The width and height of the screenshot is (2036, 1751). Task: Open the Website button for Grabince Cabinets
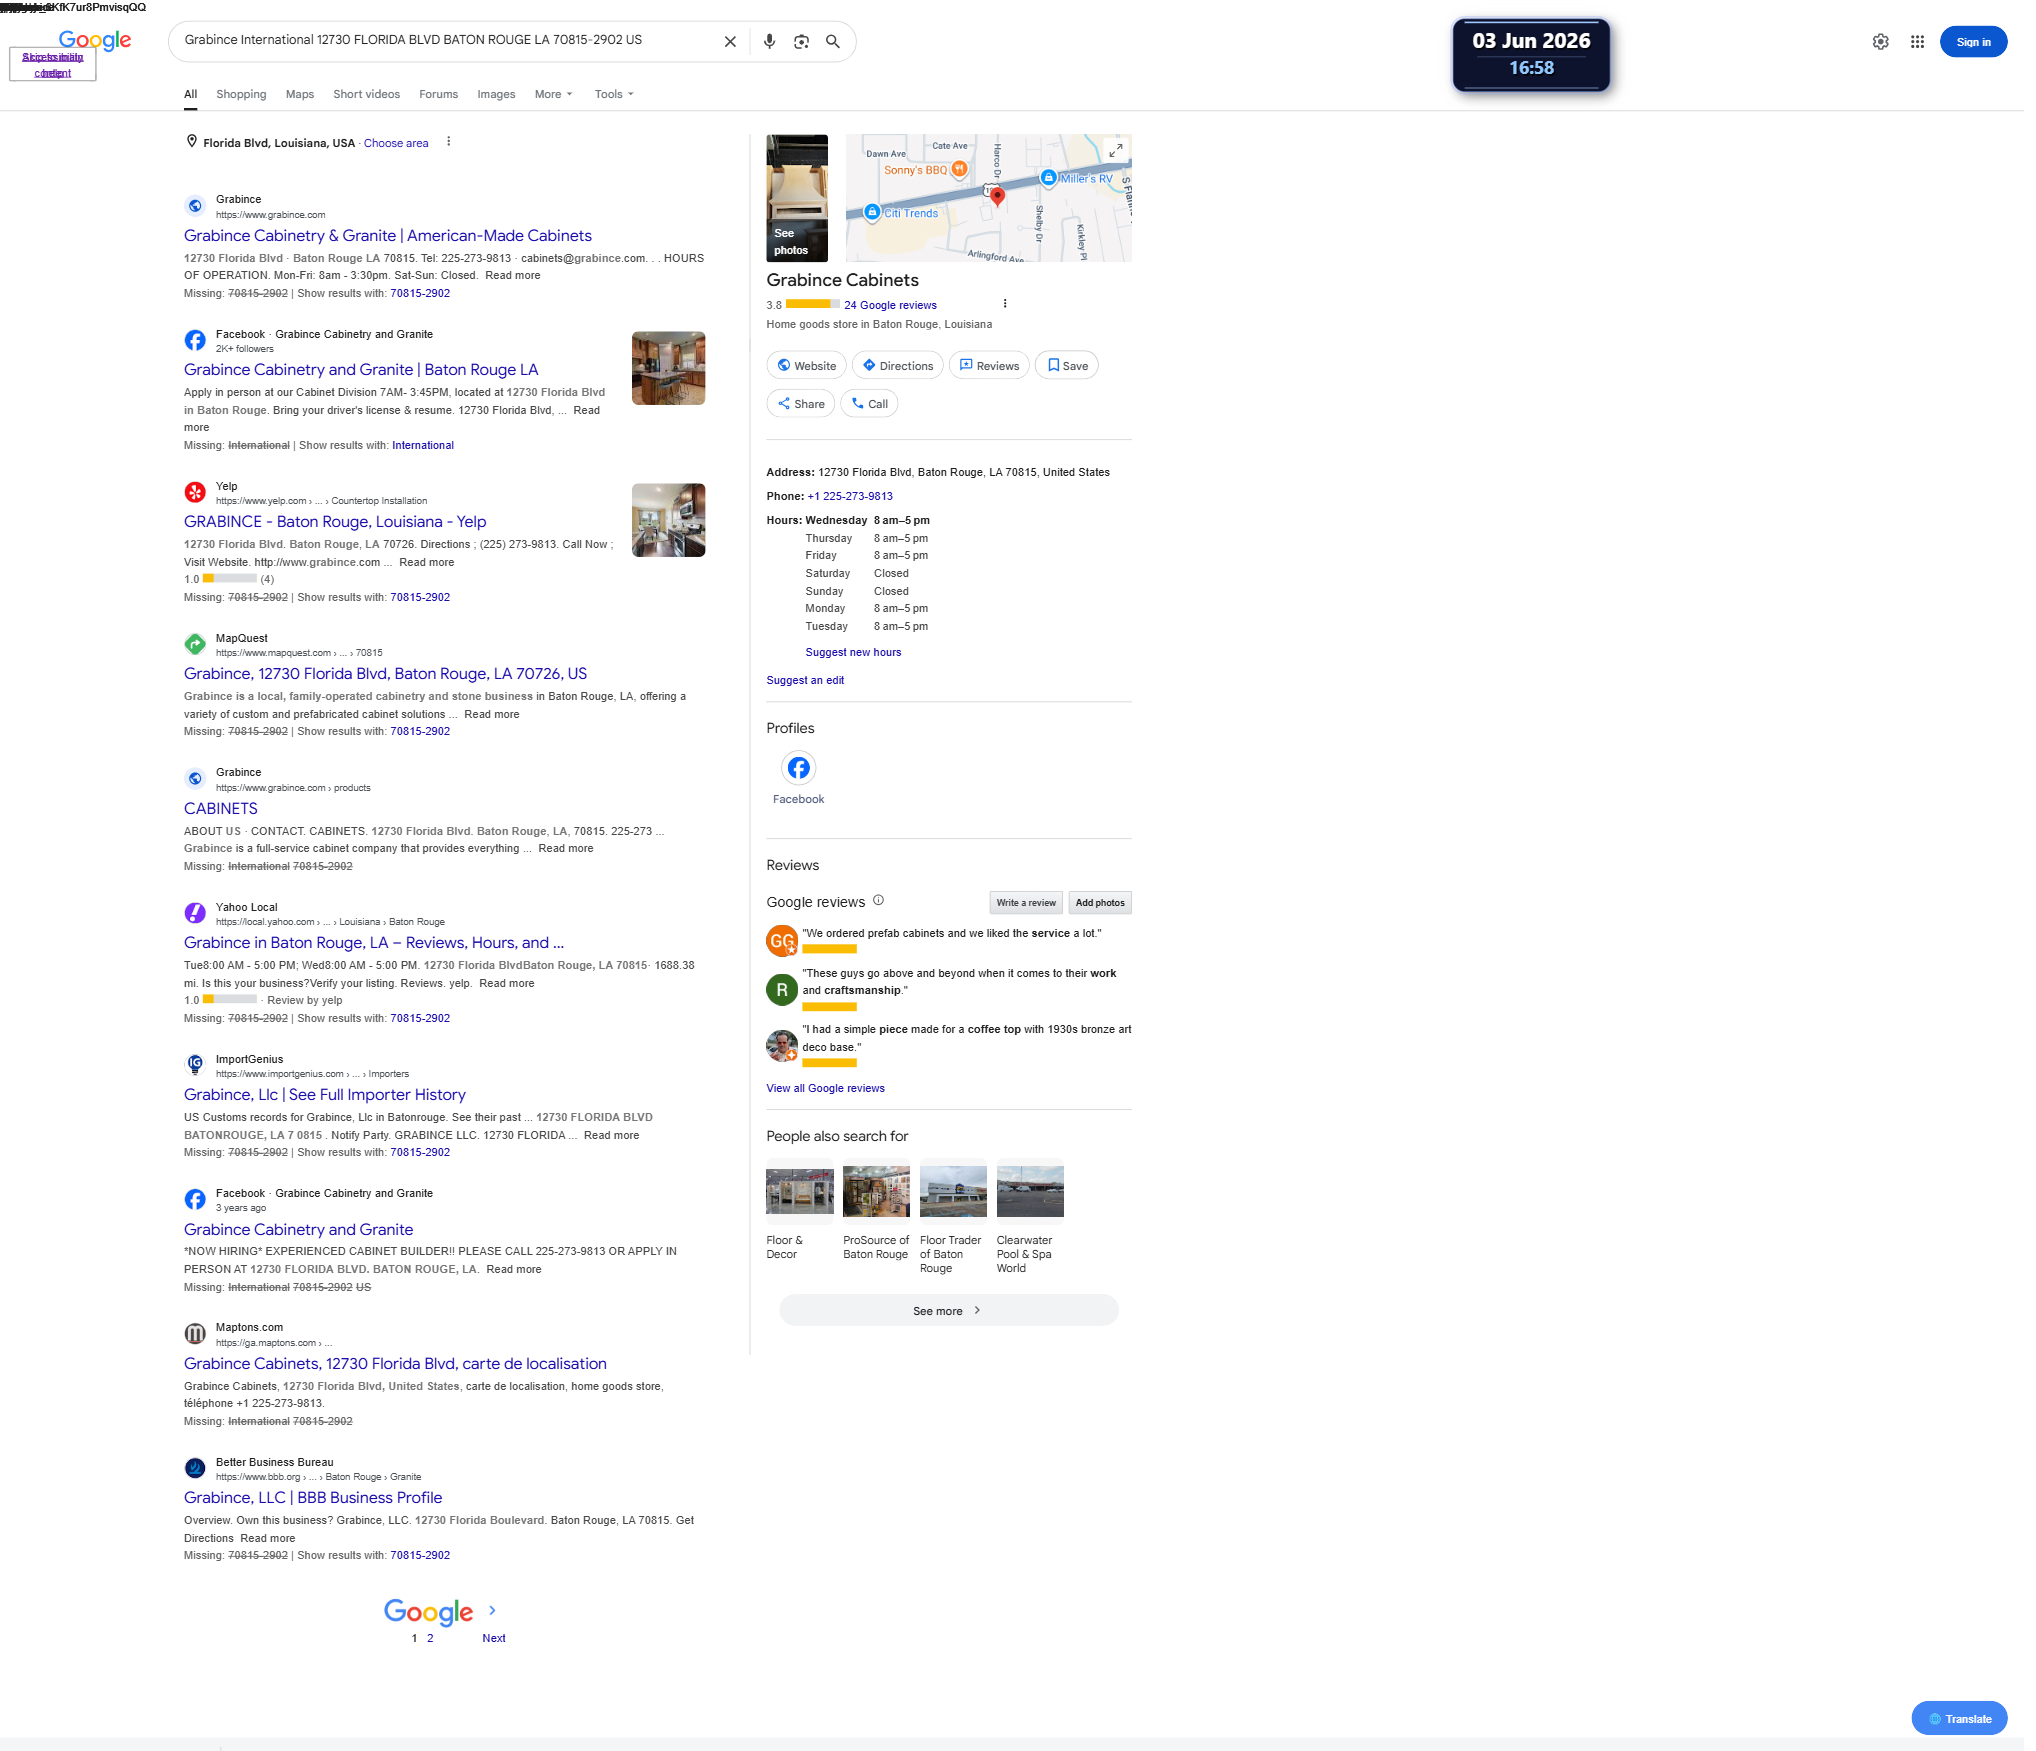(x=806, y=366)
